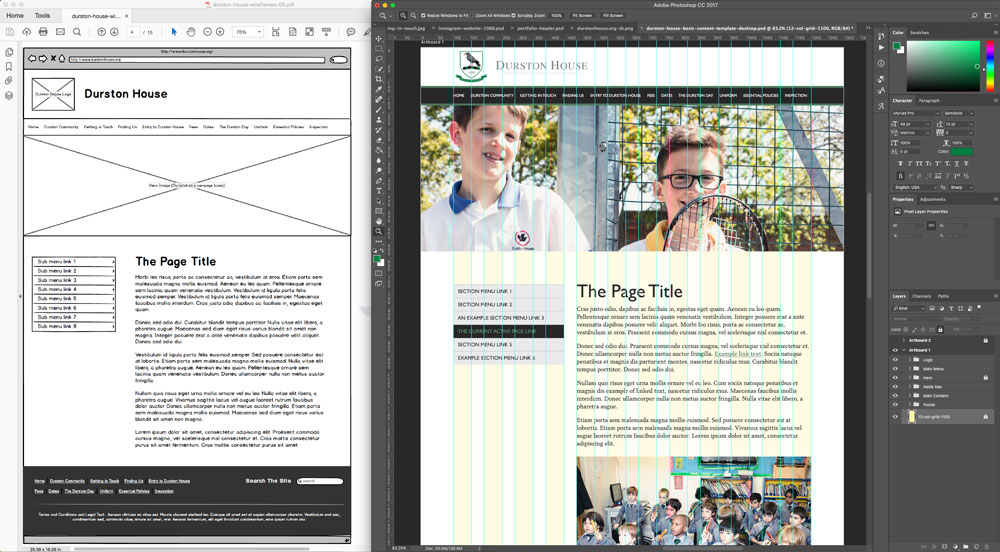Click the Zoom Out magnifier in options bar
The image size is (1000, 552).
point(413,15)
